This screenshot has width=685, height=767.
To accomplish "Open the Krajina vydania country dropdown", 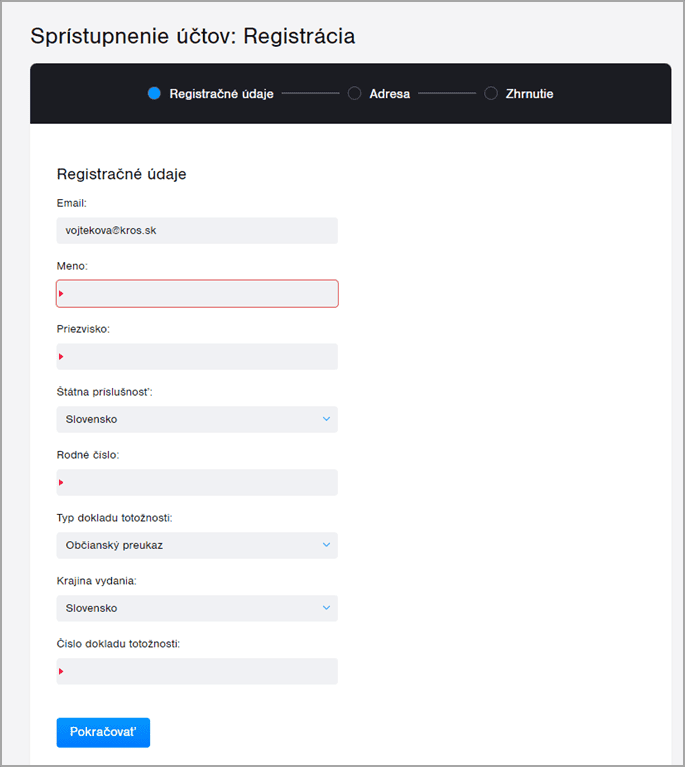I will tap(196, 608).
